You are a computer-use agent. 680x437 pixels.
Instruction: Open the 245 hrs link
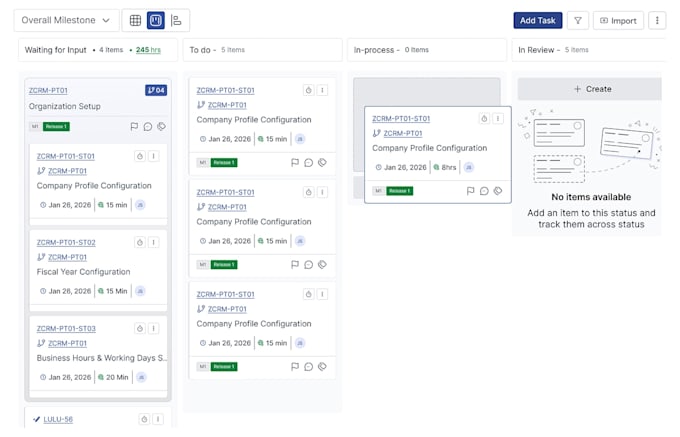point(148,50)
